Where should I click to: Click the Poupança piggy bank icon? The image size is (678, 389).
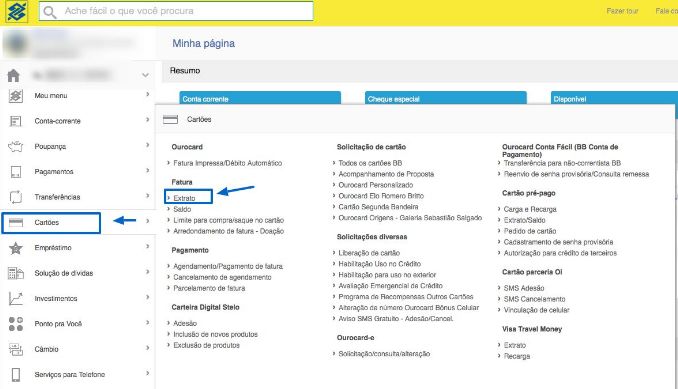pos(16,147)
